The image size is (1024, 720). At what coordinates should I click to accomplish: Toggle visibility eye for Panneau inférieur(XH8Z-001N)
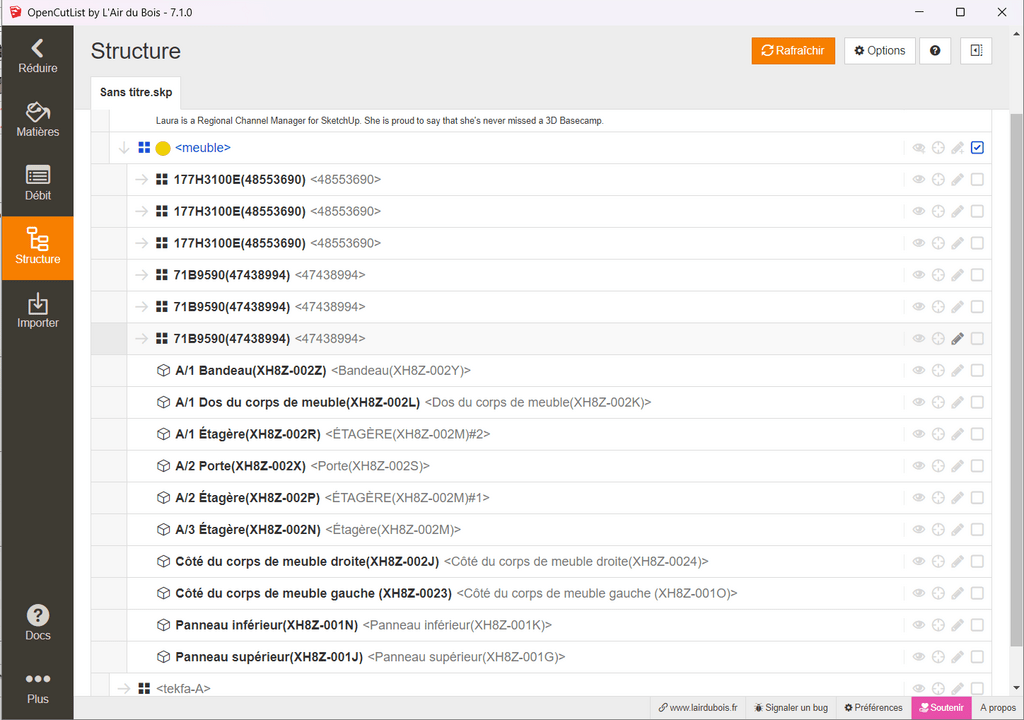coord(918,625)
